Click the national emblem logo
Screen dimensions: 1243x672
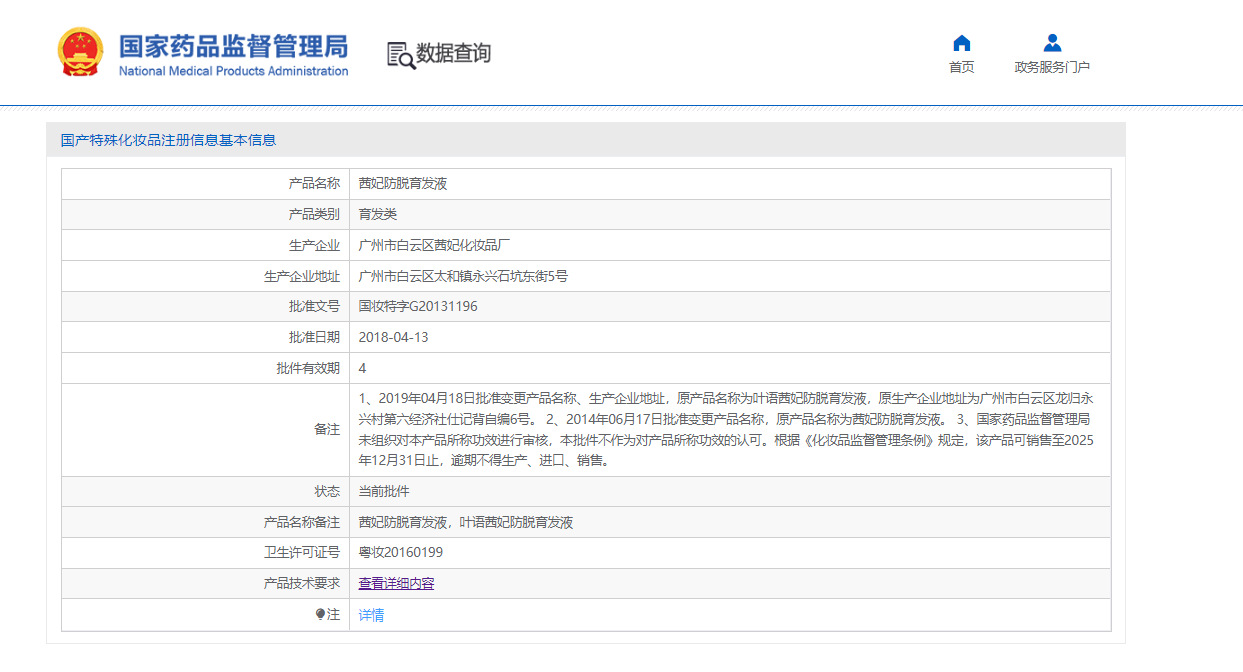tap(80, 52)
